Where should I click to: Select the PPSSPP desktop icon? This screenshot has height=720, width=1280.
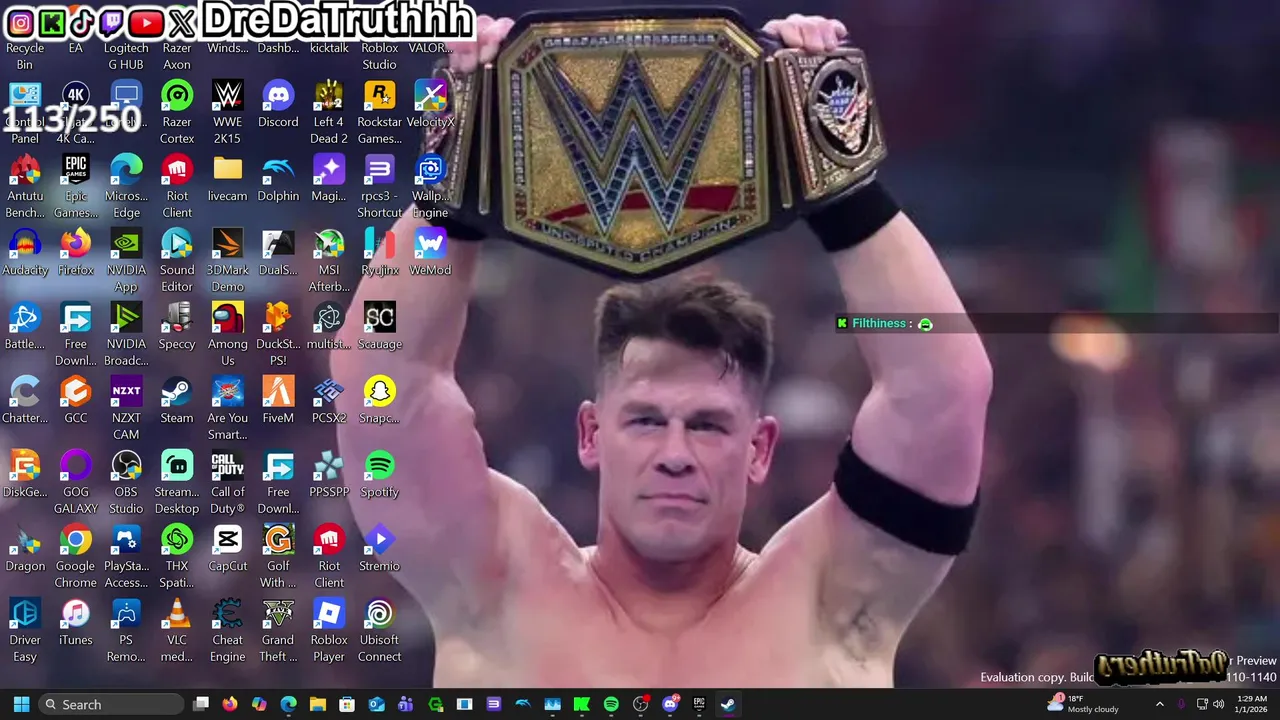point(329,474)
